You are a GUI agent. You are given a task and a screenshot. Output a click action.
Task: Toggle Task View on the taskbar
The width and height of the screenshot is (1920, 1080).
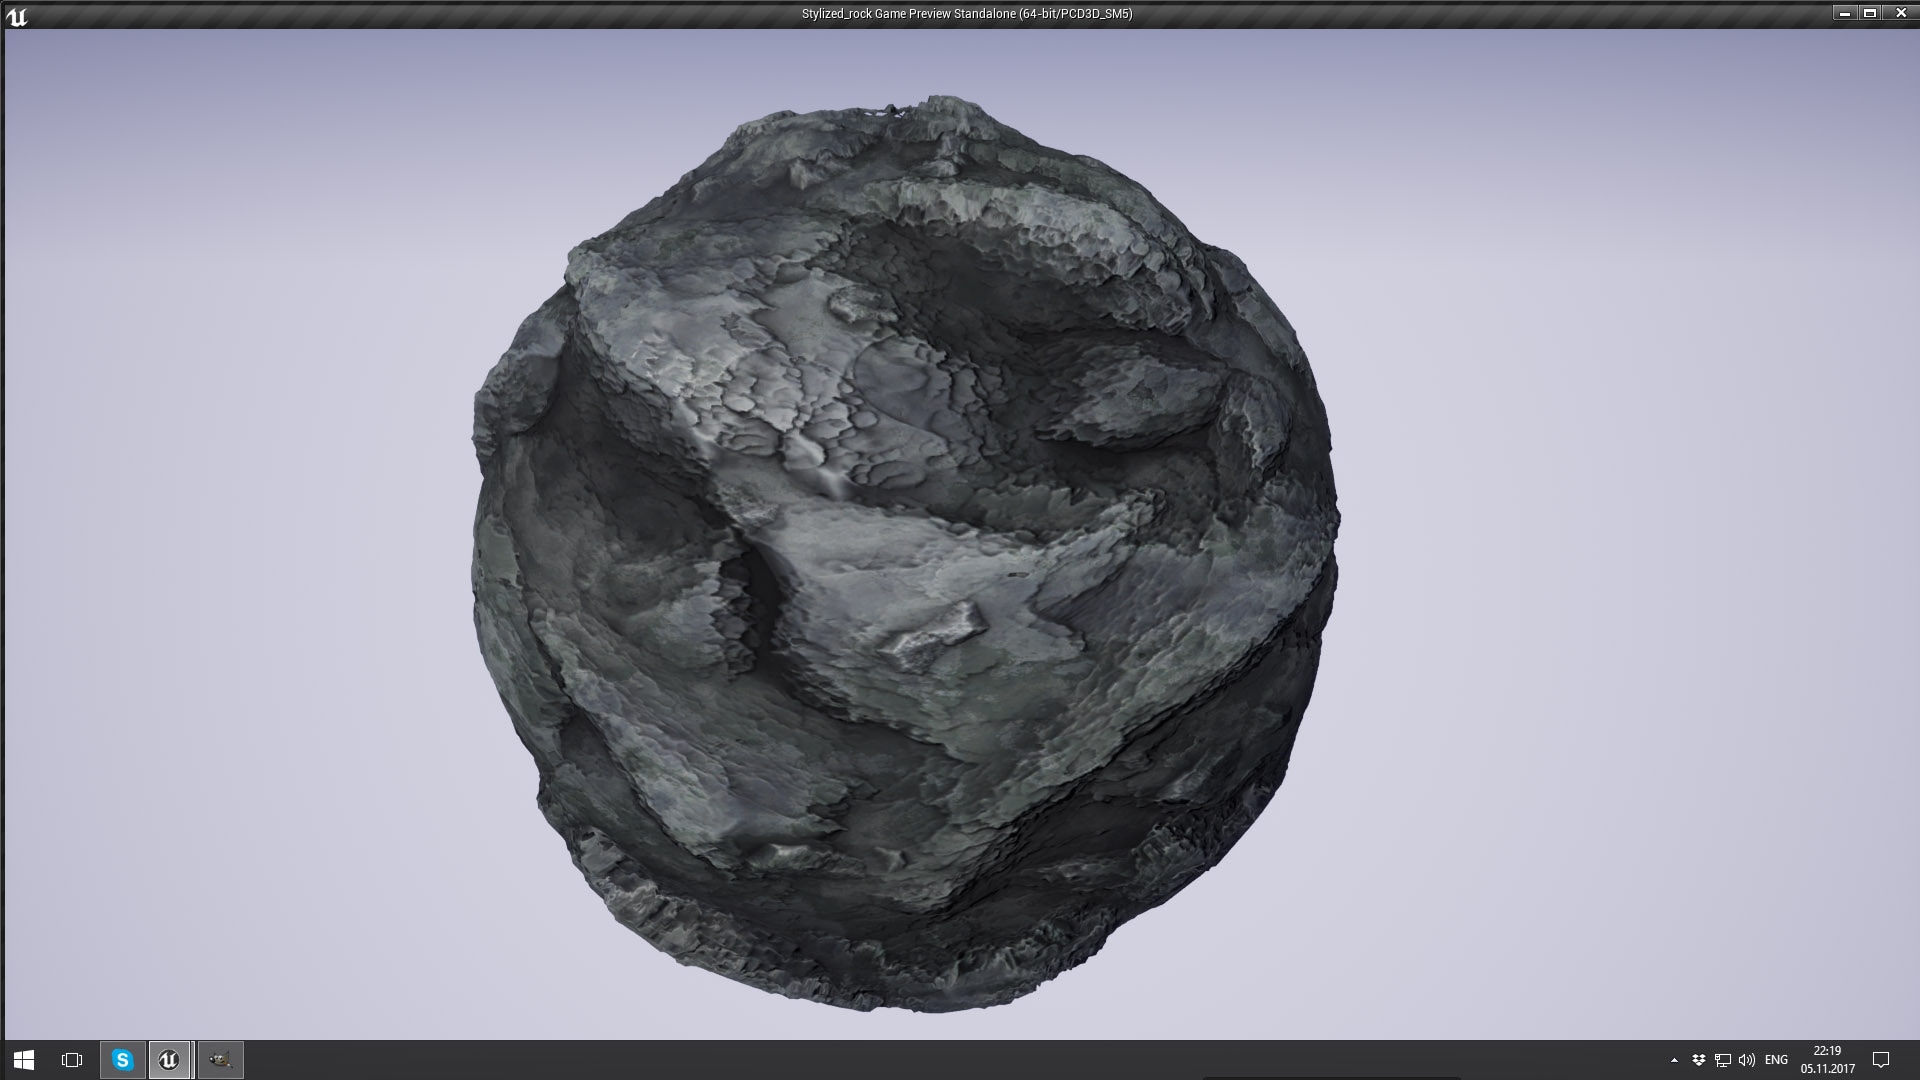[70, 1060]
